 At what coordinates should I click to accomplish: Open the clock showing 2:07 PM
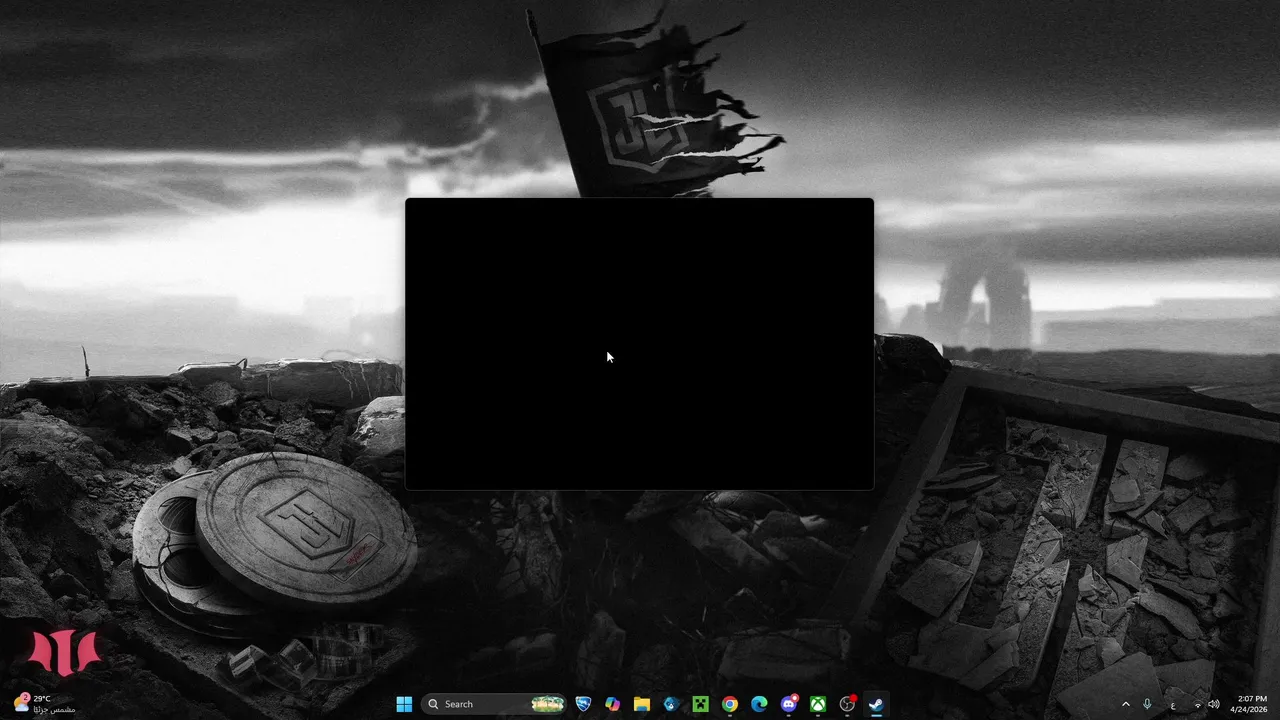click(x=1251, y=704)
